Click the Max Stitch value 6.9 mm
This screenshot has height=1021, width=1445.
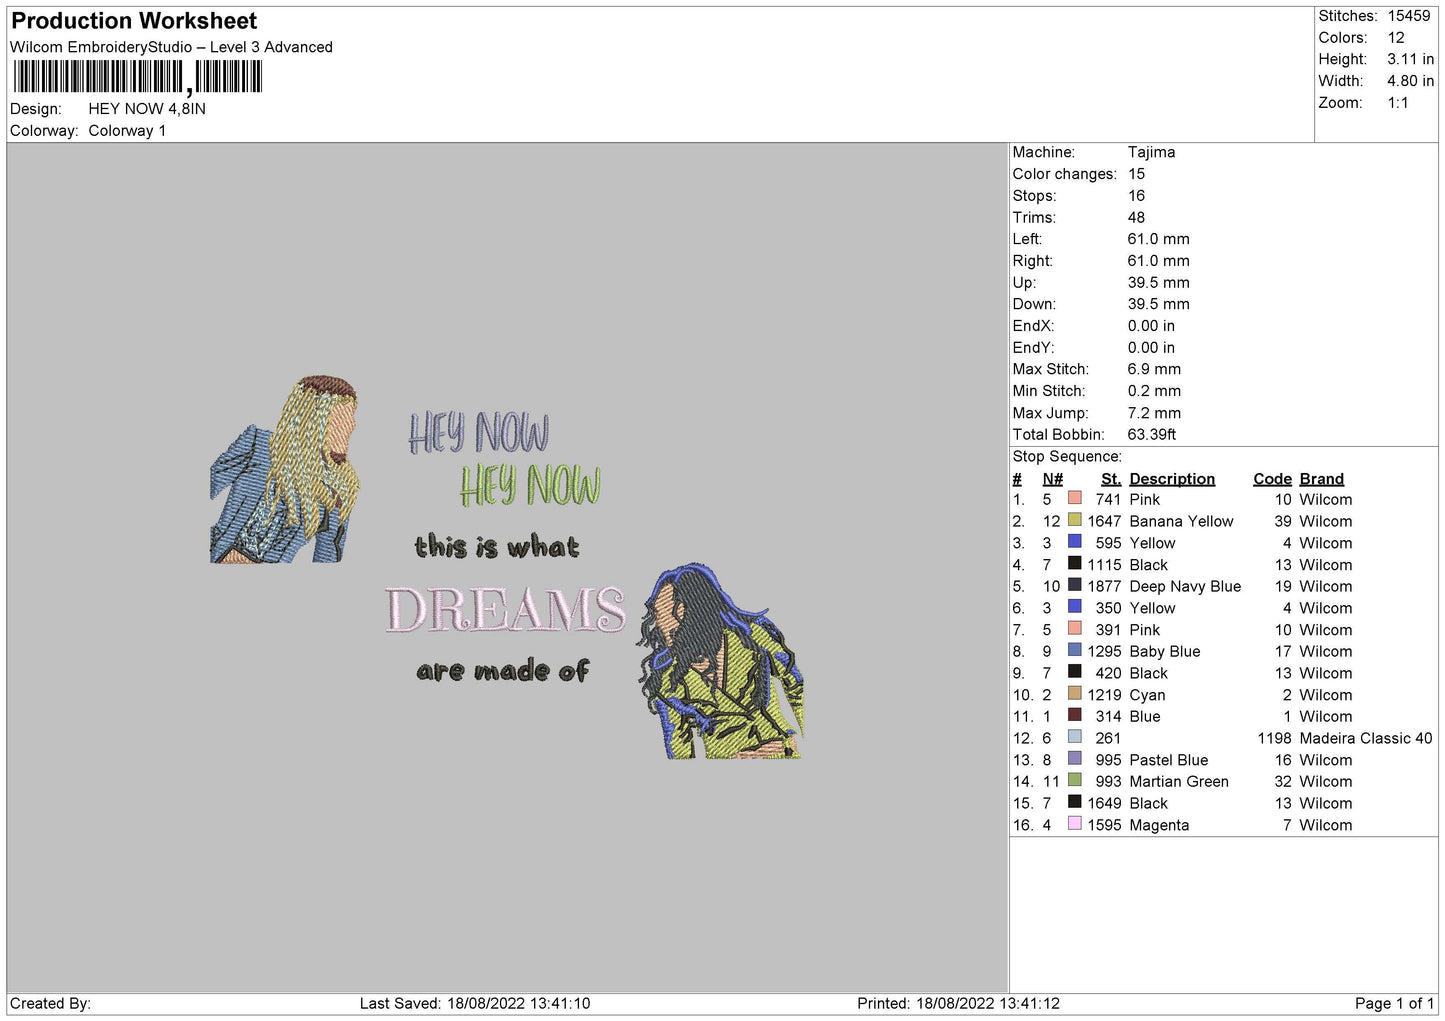(x=1154, y=369)
